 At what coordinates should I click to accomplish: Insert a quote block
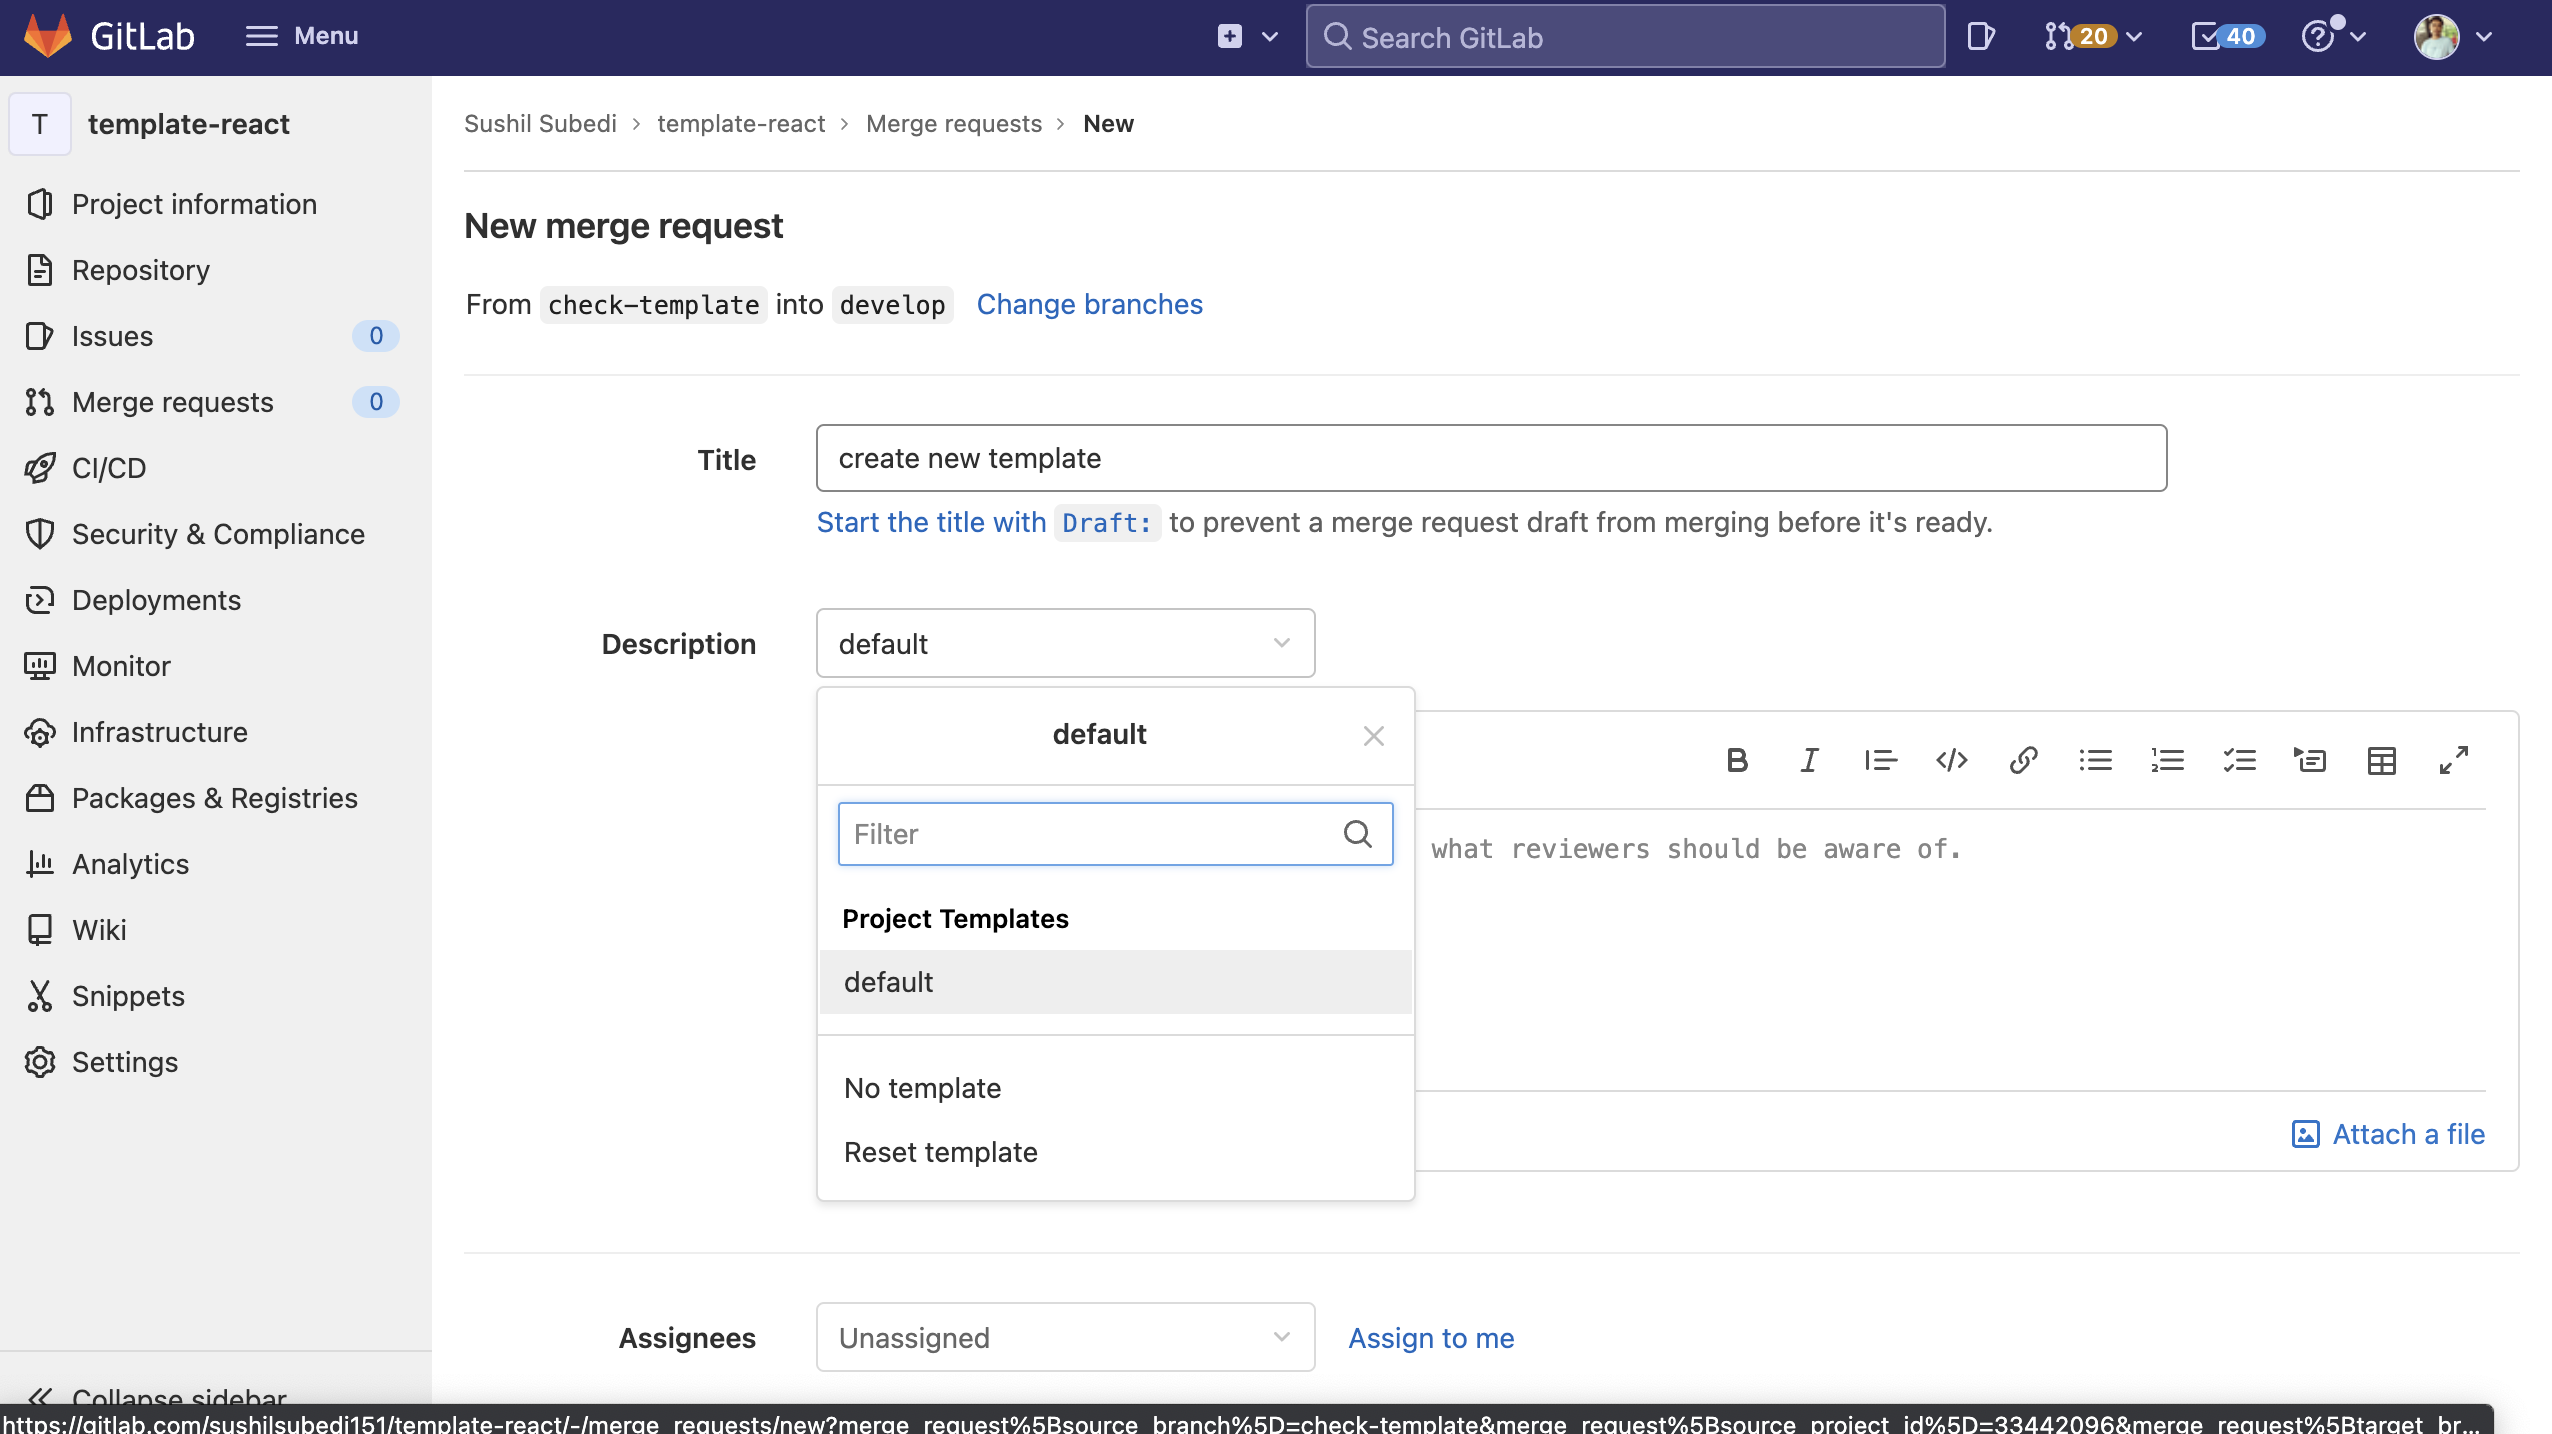point(1880,760)
